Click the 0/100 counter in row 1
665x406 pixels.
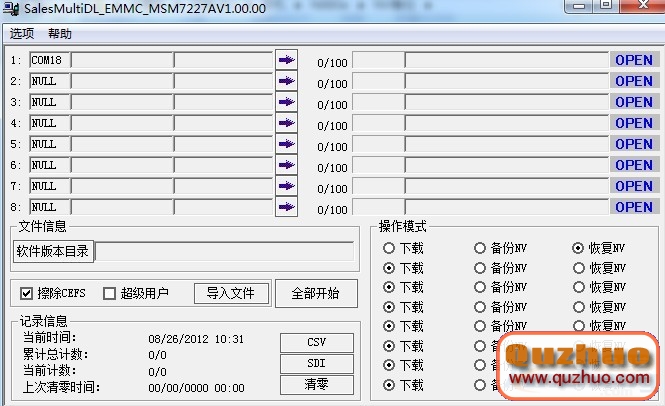pyautogui.click(x=332, y=63)
